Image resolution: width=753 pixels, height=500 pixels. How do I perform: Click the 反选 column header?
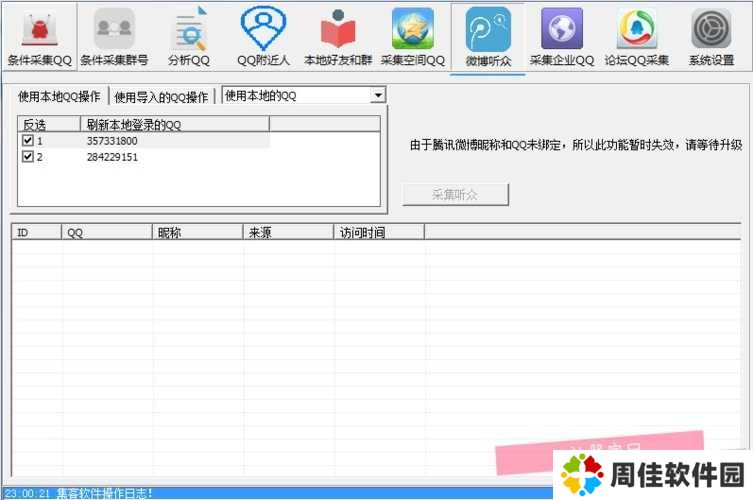(49, 124)
